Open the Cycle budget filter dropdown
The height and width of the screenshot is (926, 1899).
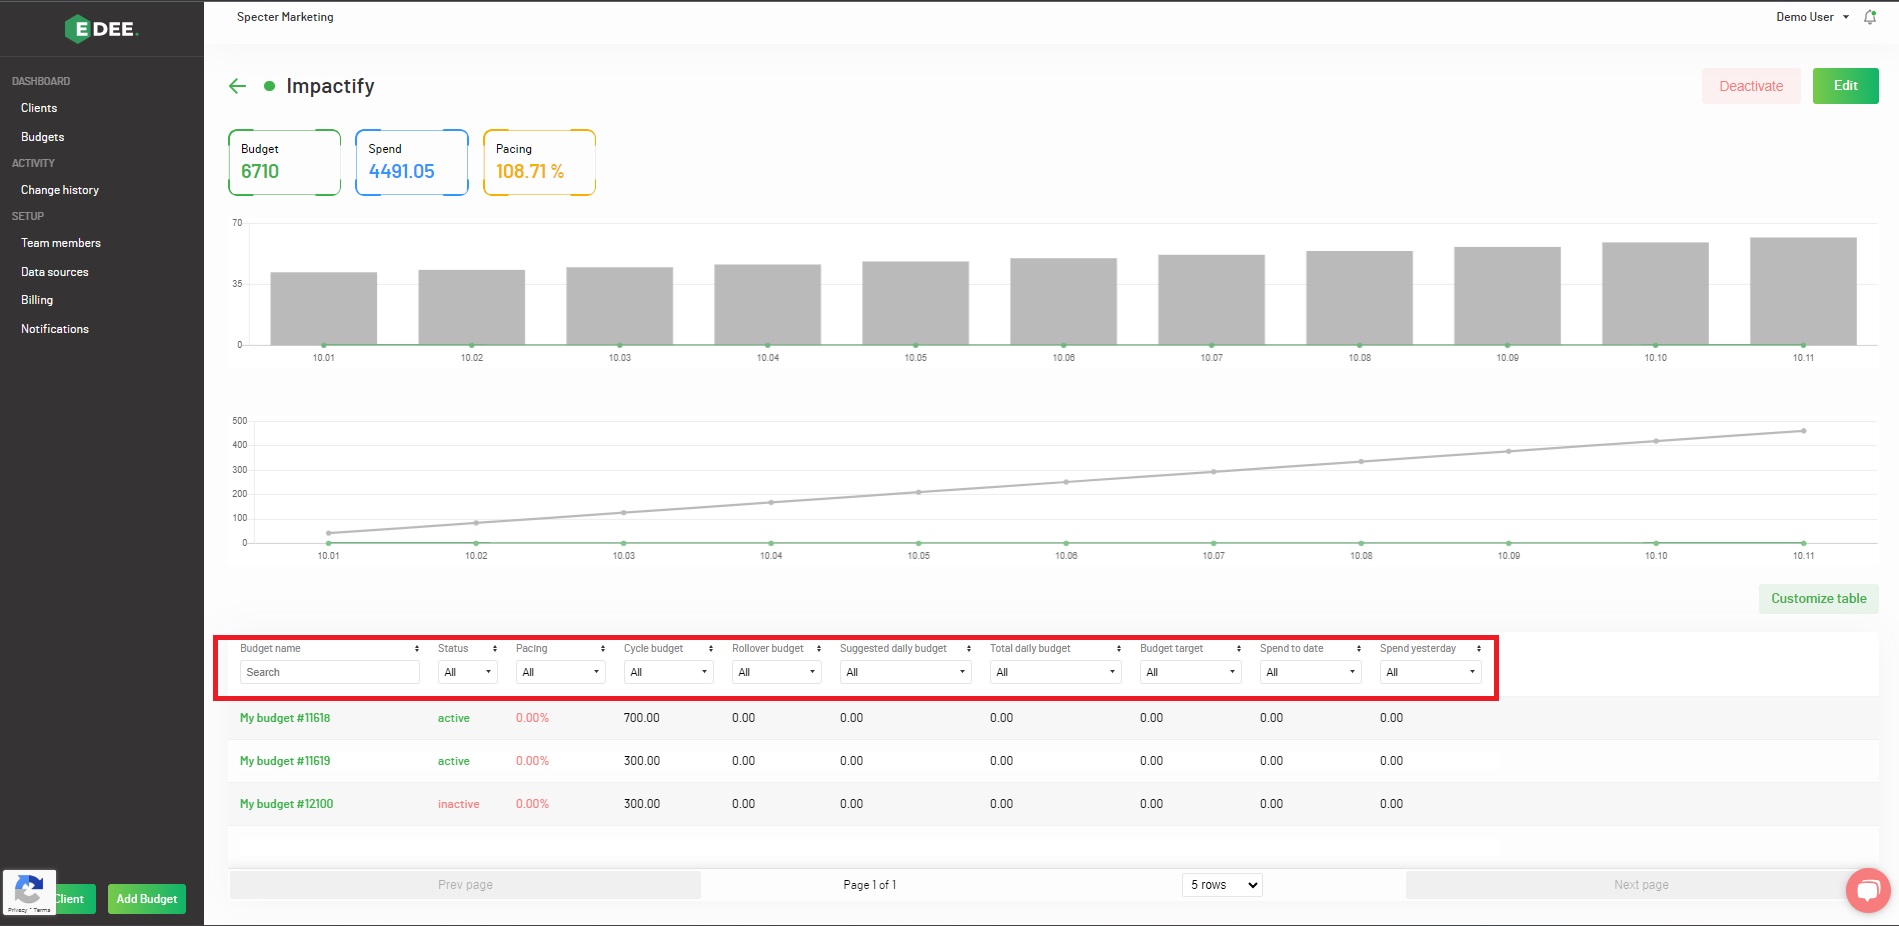tap(669, 672)
